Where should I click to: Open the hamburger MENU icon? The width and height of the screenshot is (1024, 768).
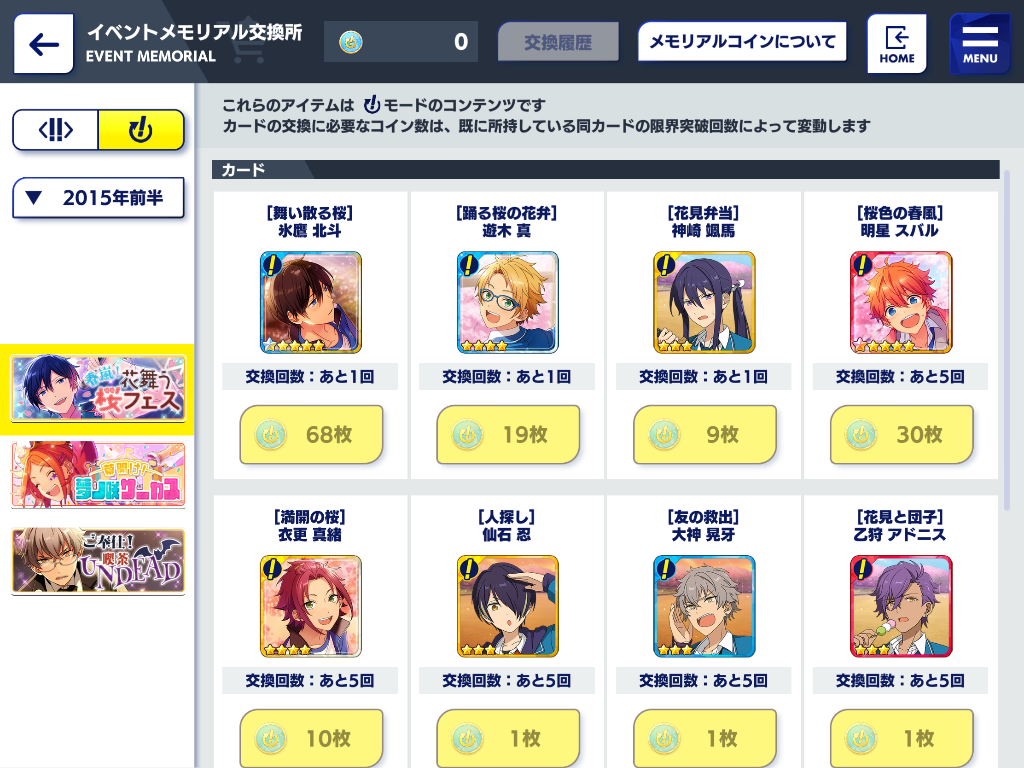click(980, 44)
